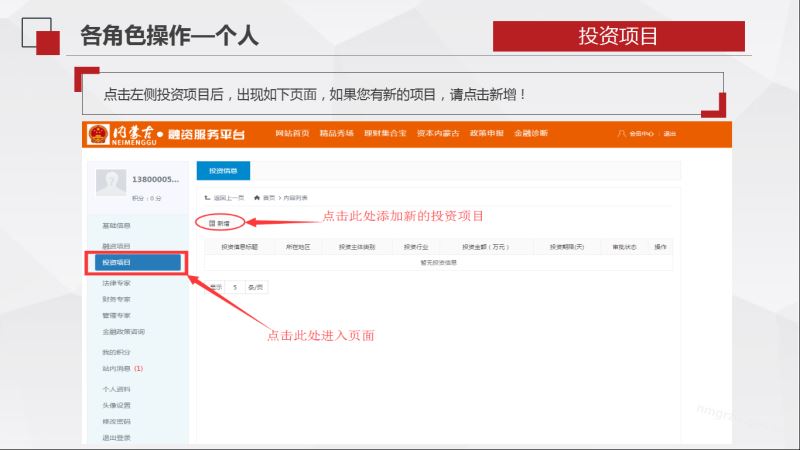Image resolution: width=800 pixels, height=450 pixels.
Task: Go to 理财集合宝 navigation item
Action: click(x=385, y=133)
